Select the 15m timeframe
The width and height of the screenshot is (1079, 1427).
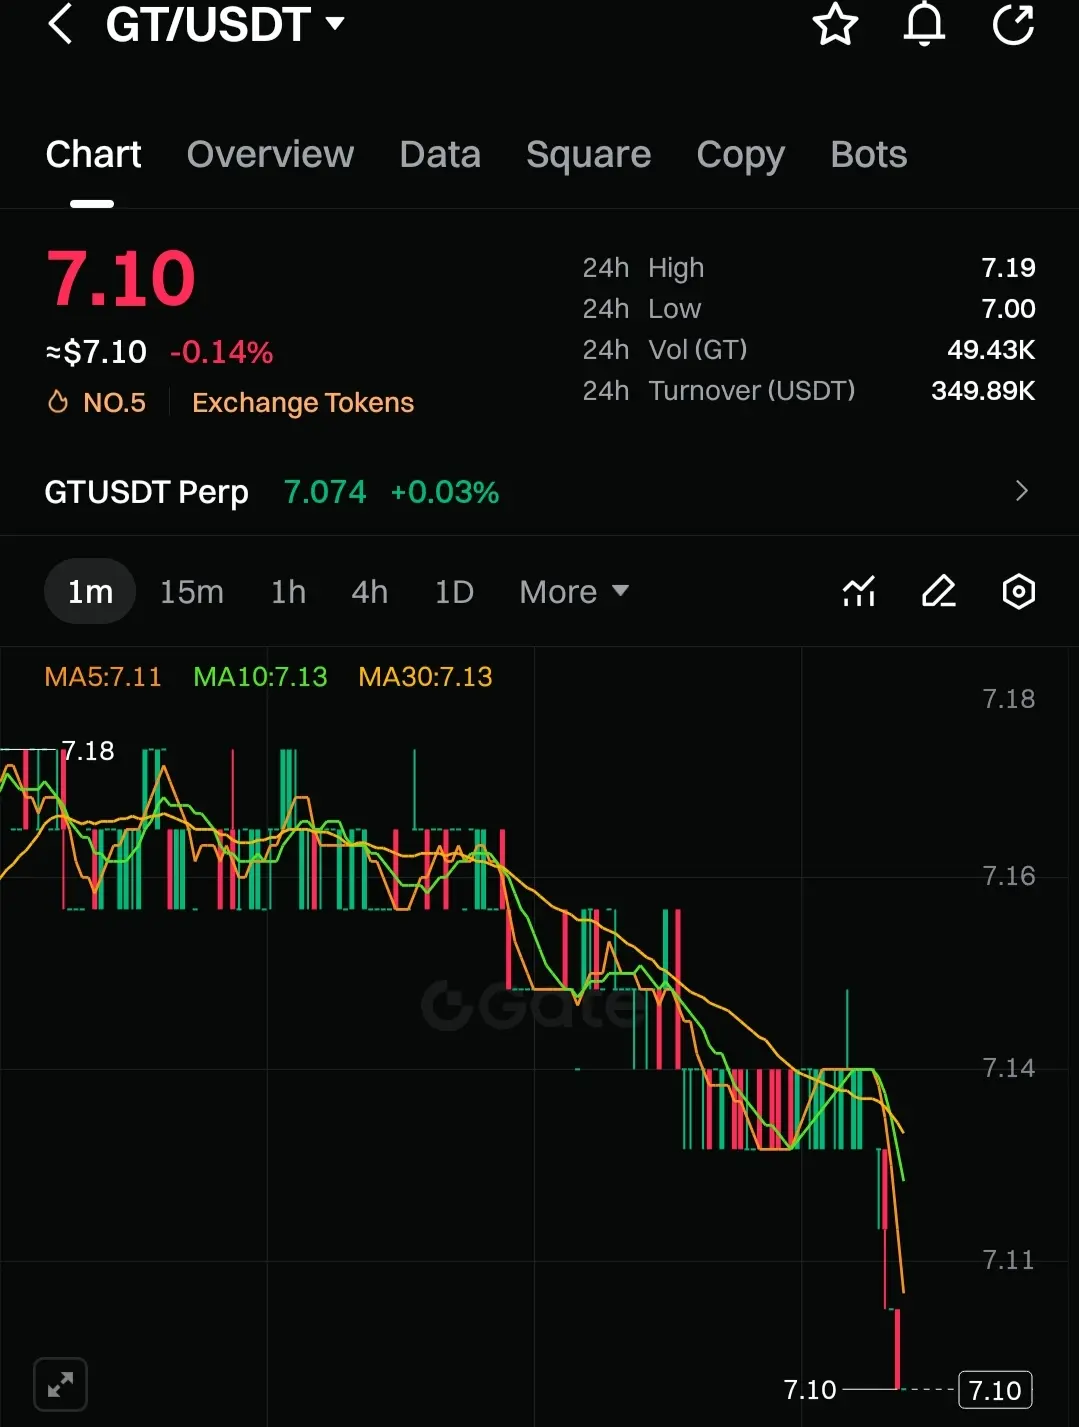click(x=192, y=592)
